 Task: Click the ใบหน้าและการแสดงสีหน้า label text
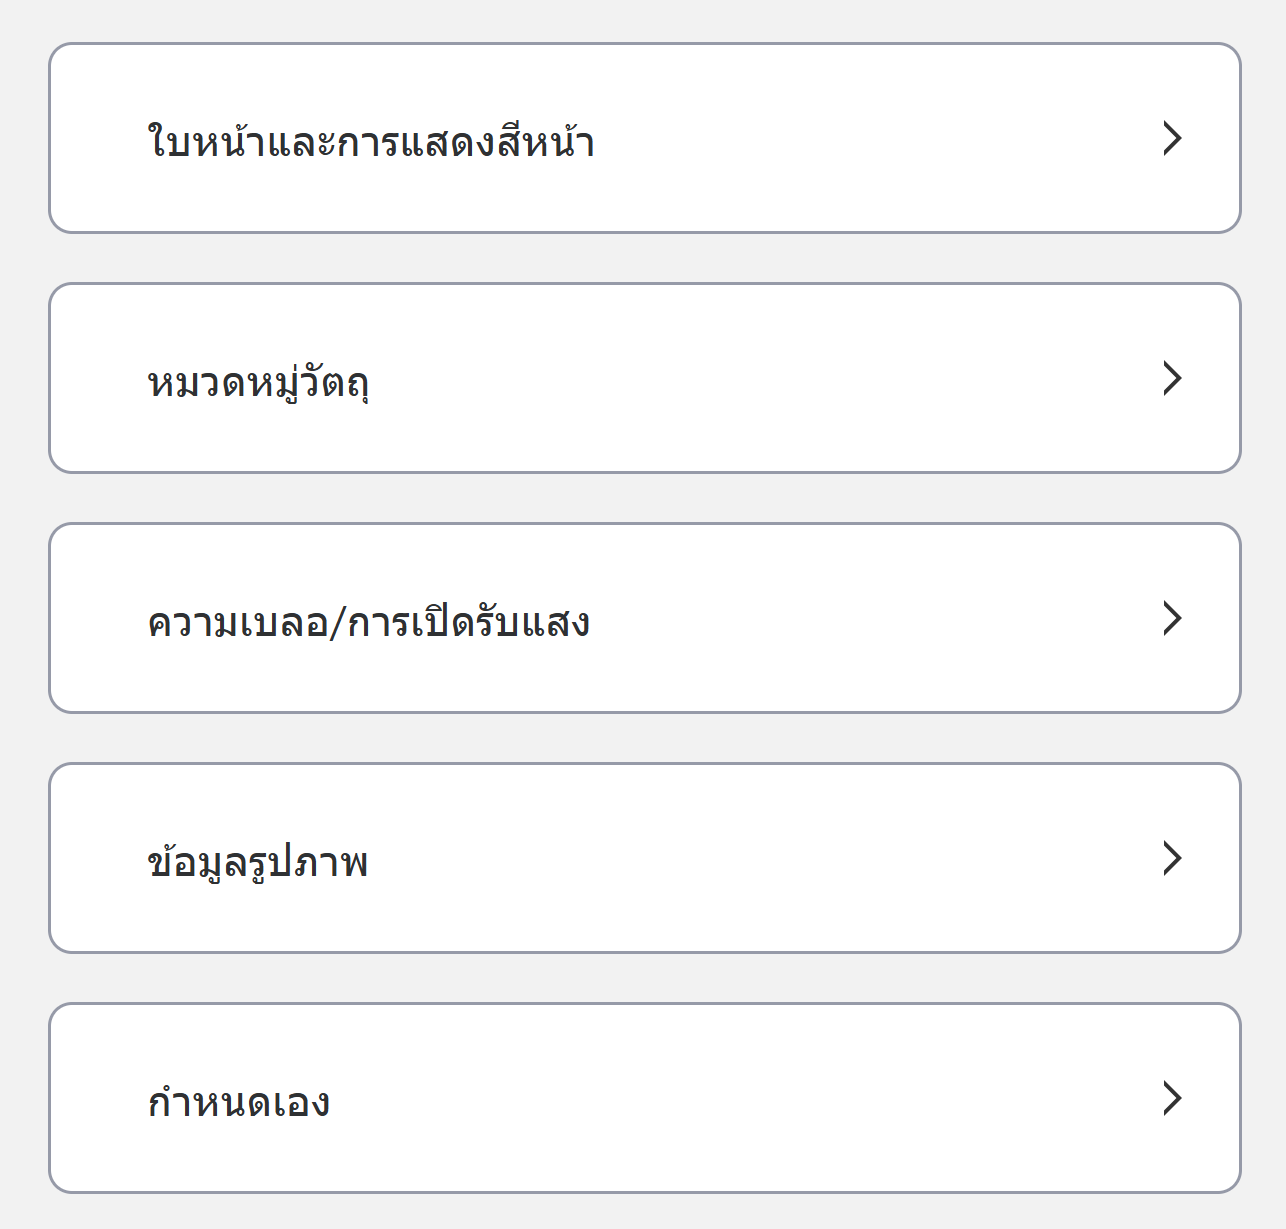(371, 142)
